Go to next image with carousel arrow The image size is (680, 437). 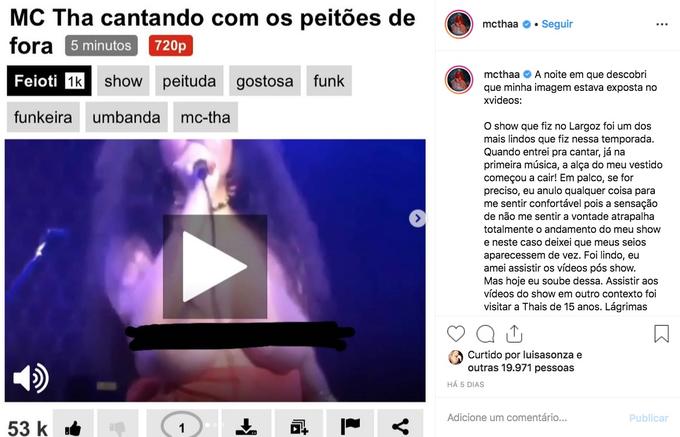pos(417,218)
